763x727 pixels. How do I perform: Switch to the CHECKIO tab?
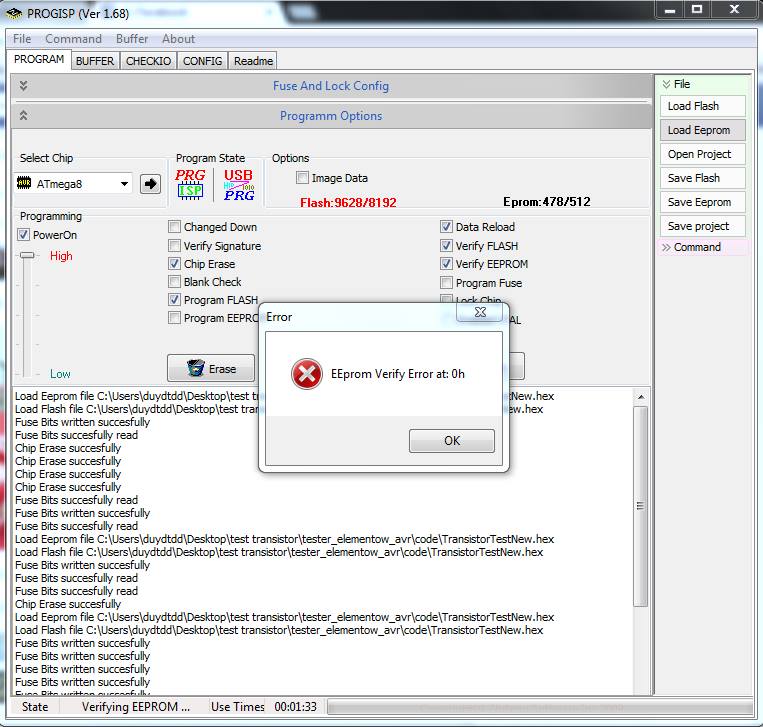point(148,61)
